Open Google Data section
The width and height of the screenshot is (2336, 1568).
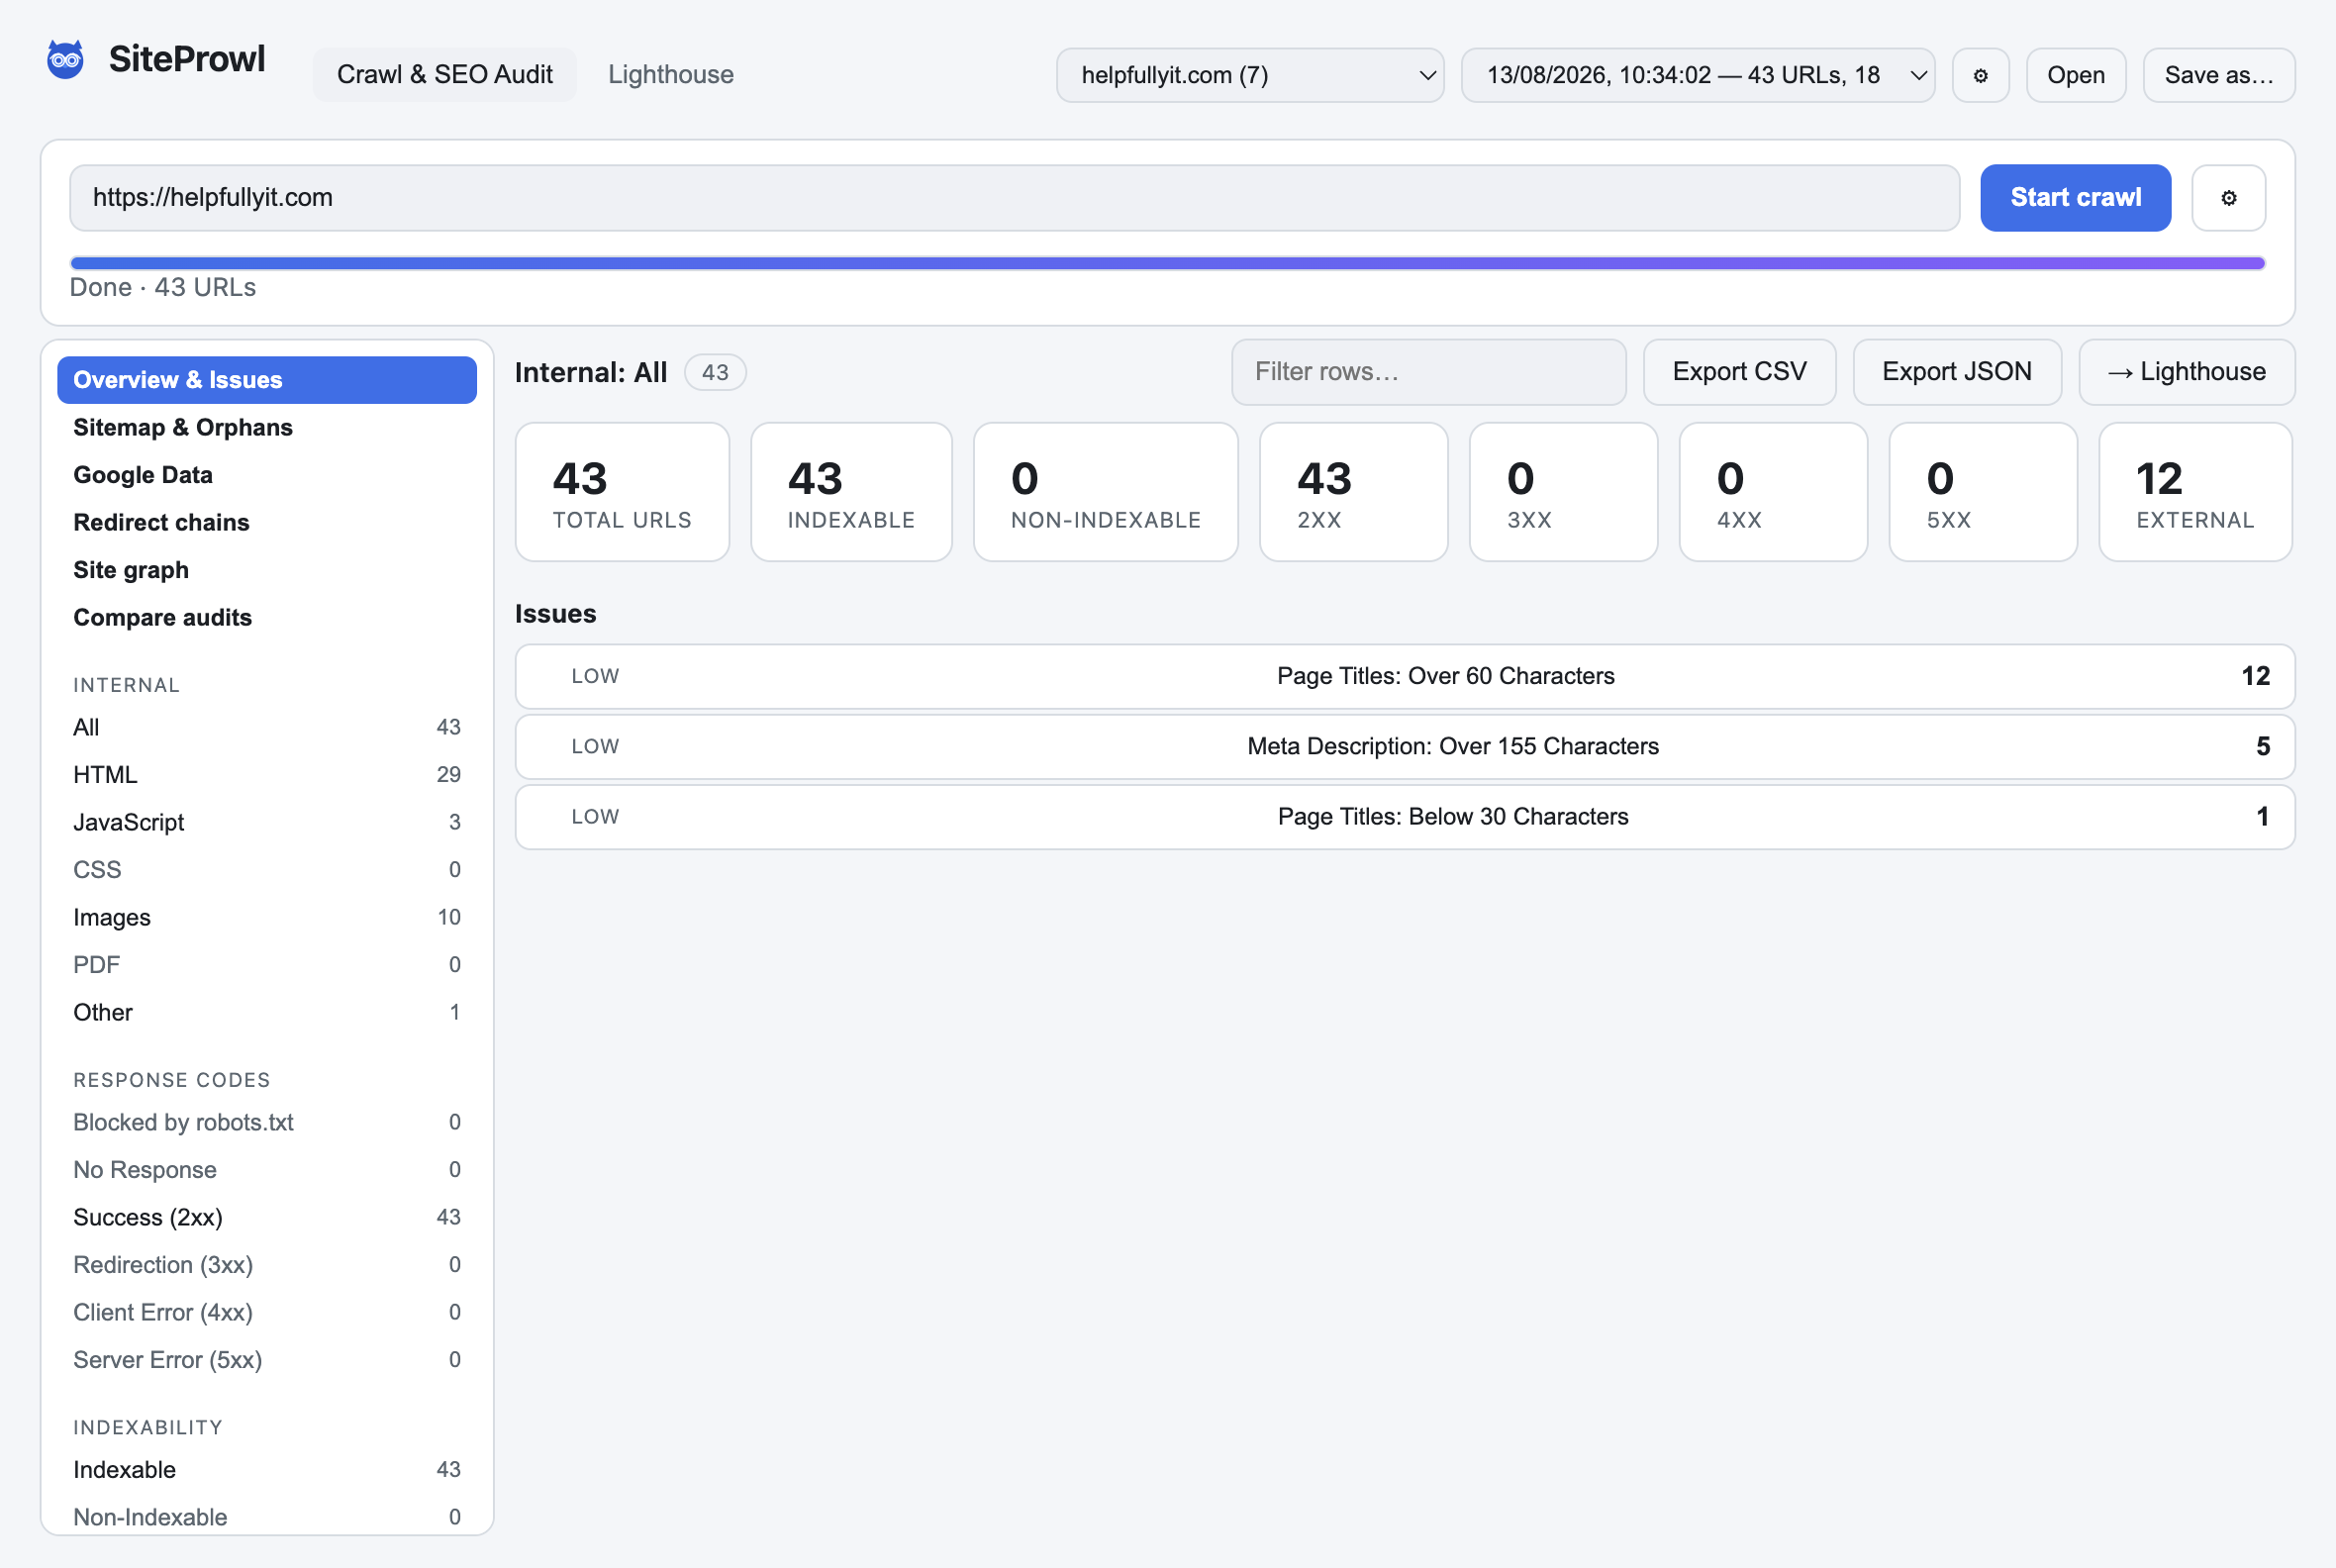[x=267, y=475]
